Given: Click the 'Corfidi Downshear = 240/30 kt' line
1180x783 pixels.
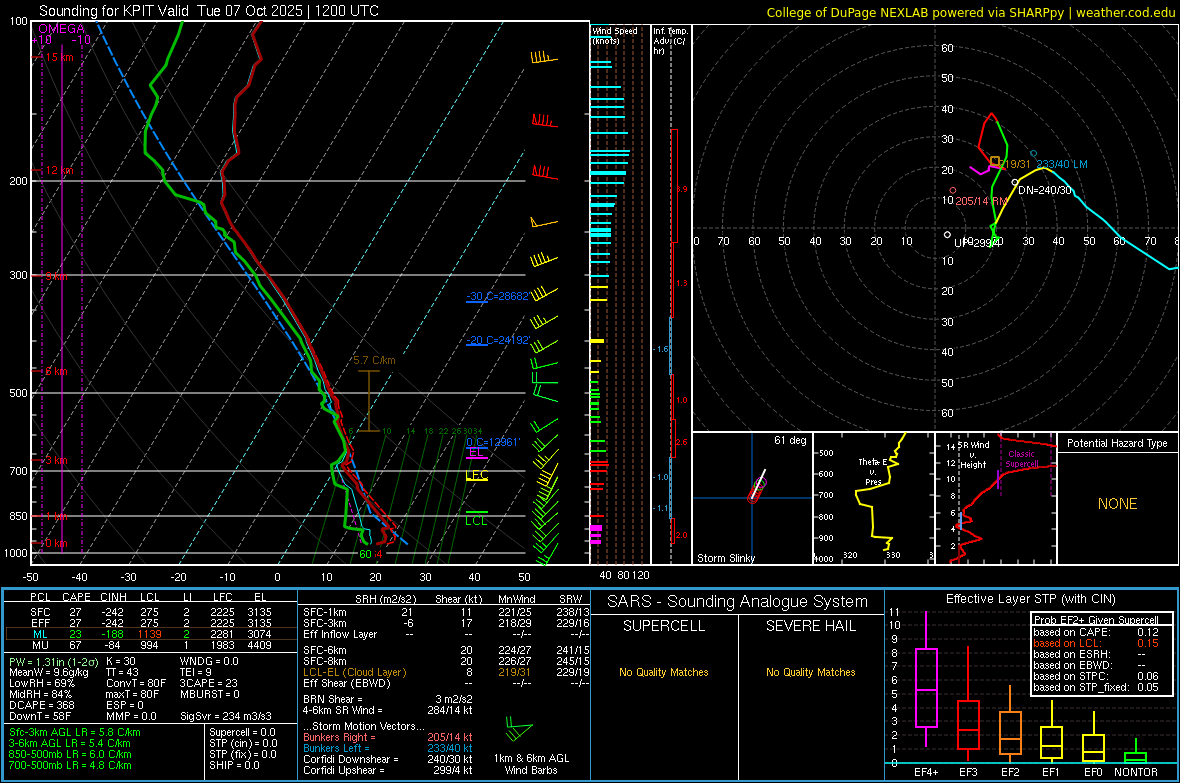Looking at the screenshot, I should tap(388, 759).
